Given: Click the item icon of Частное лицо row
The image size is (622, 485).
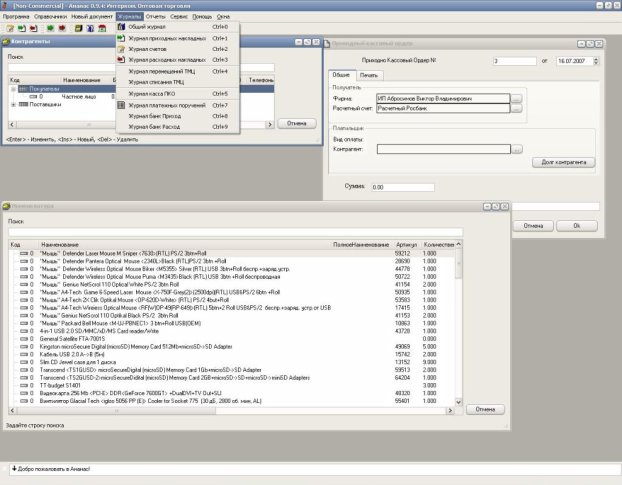Looking at the screenshot, I should pyautogui.click(x=33, y=96).
